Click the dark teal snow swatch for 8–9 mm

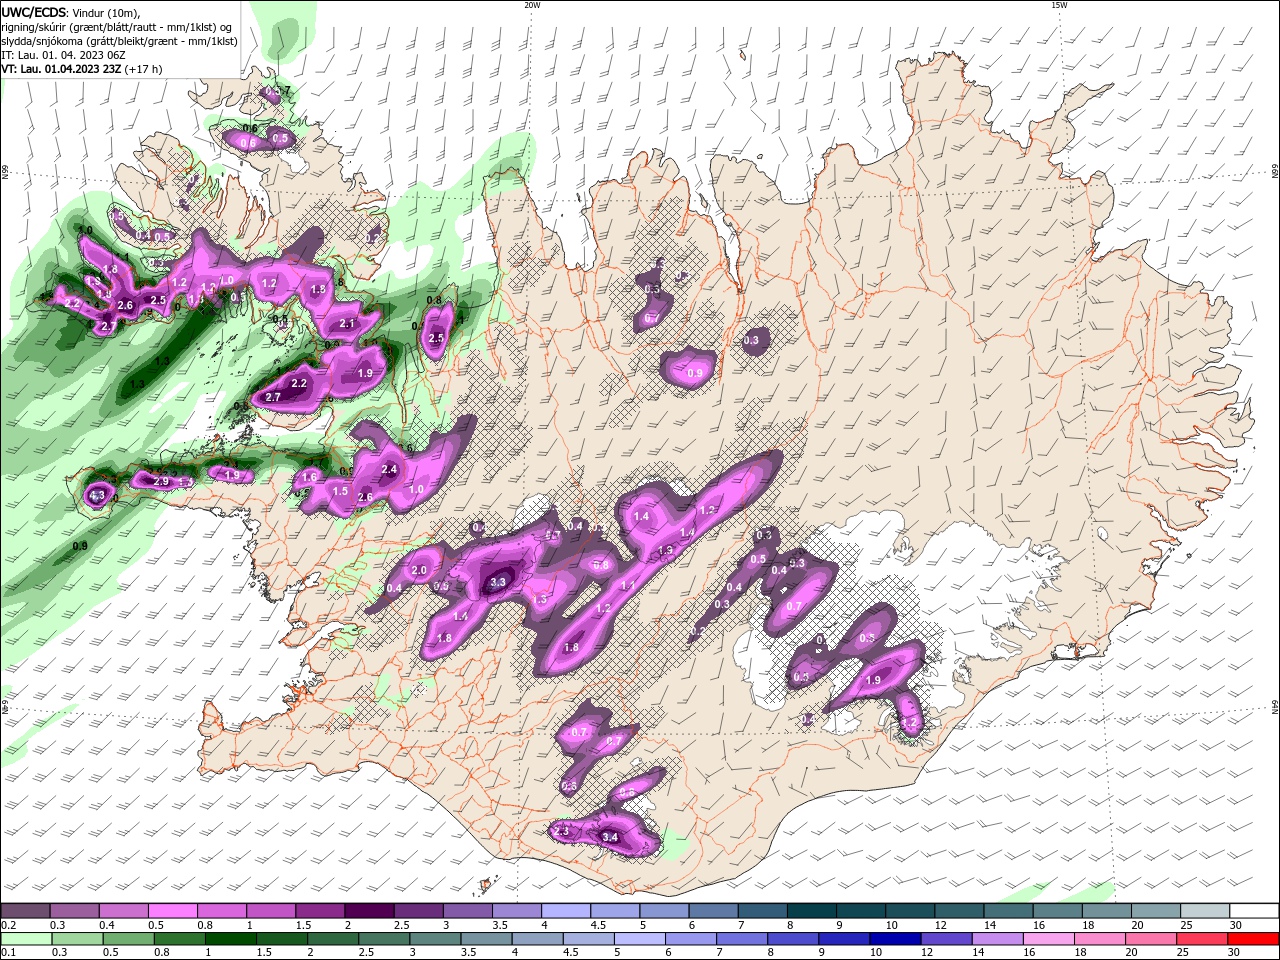(x=812, y=911)
